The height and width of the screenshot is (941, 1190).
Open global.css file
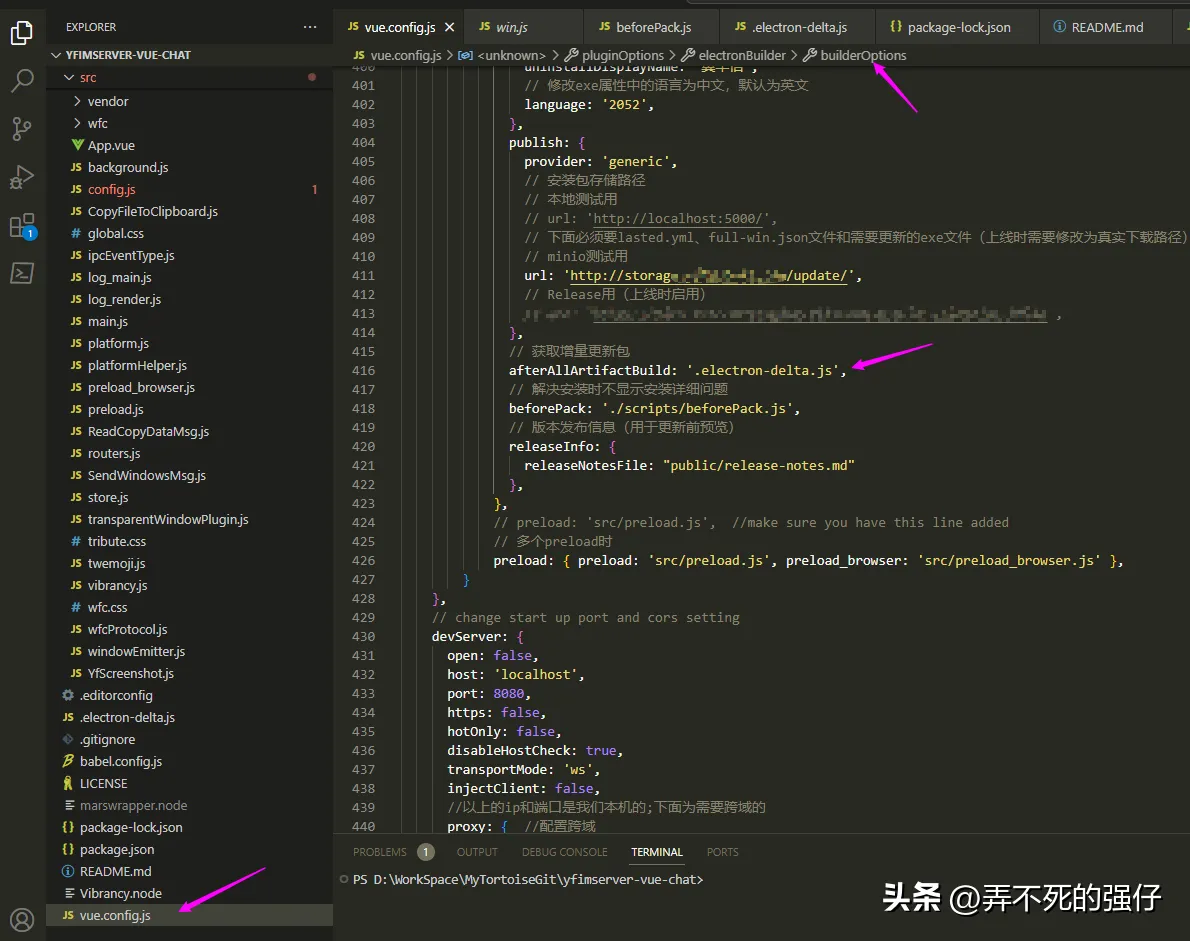pos(190,233)
